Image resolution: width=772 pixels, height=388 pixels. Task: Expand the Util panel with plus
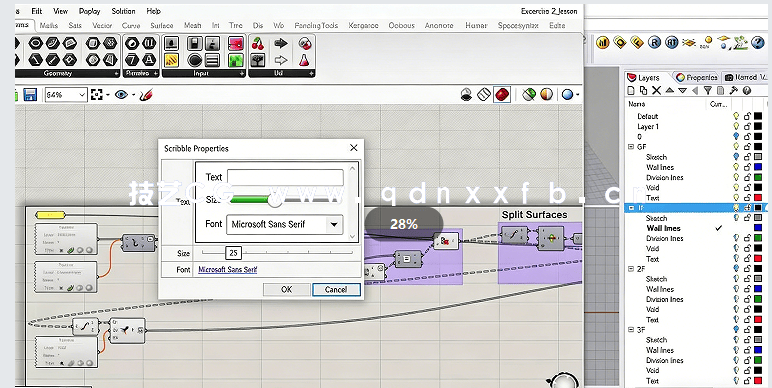click(x=312, y=73)
